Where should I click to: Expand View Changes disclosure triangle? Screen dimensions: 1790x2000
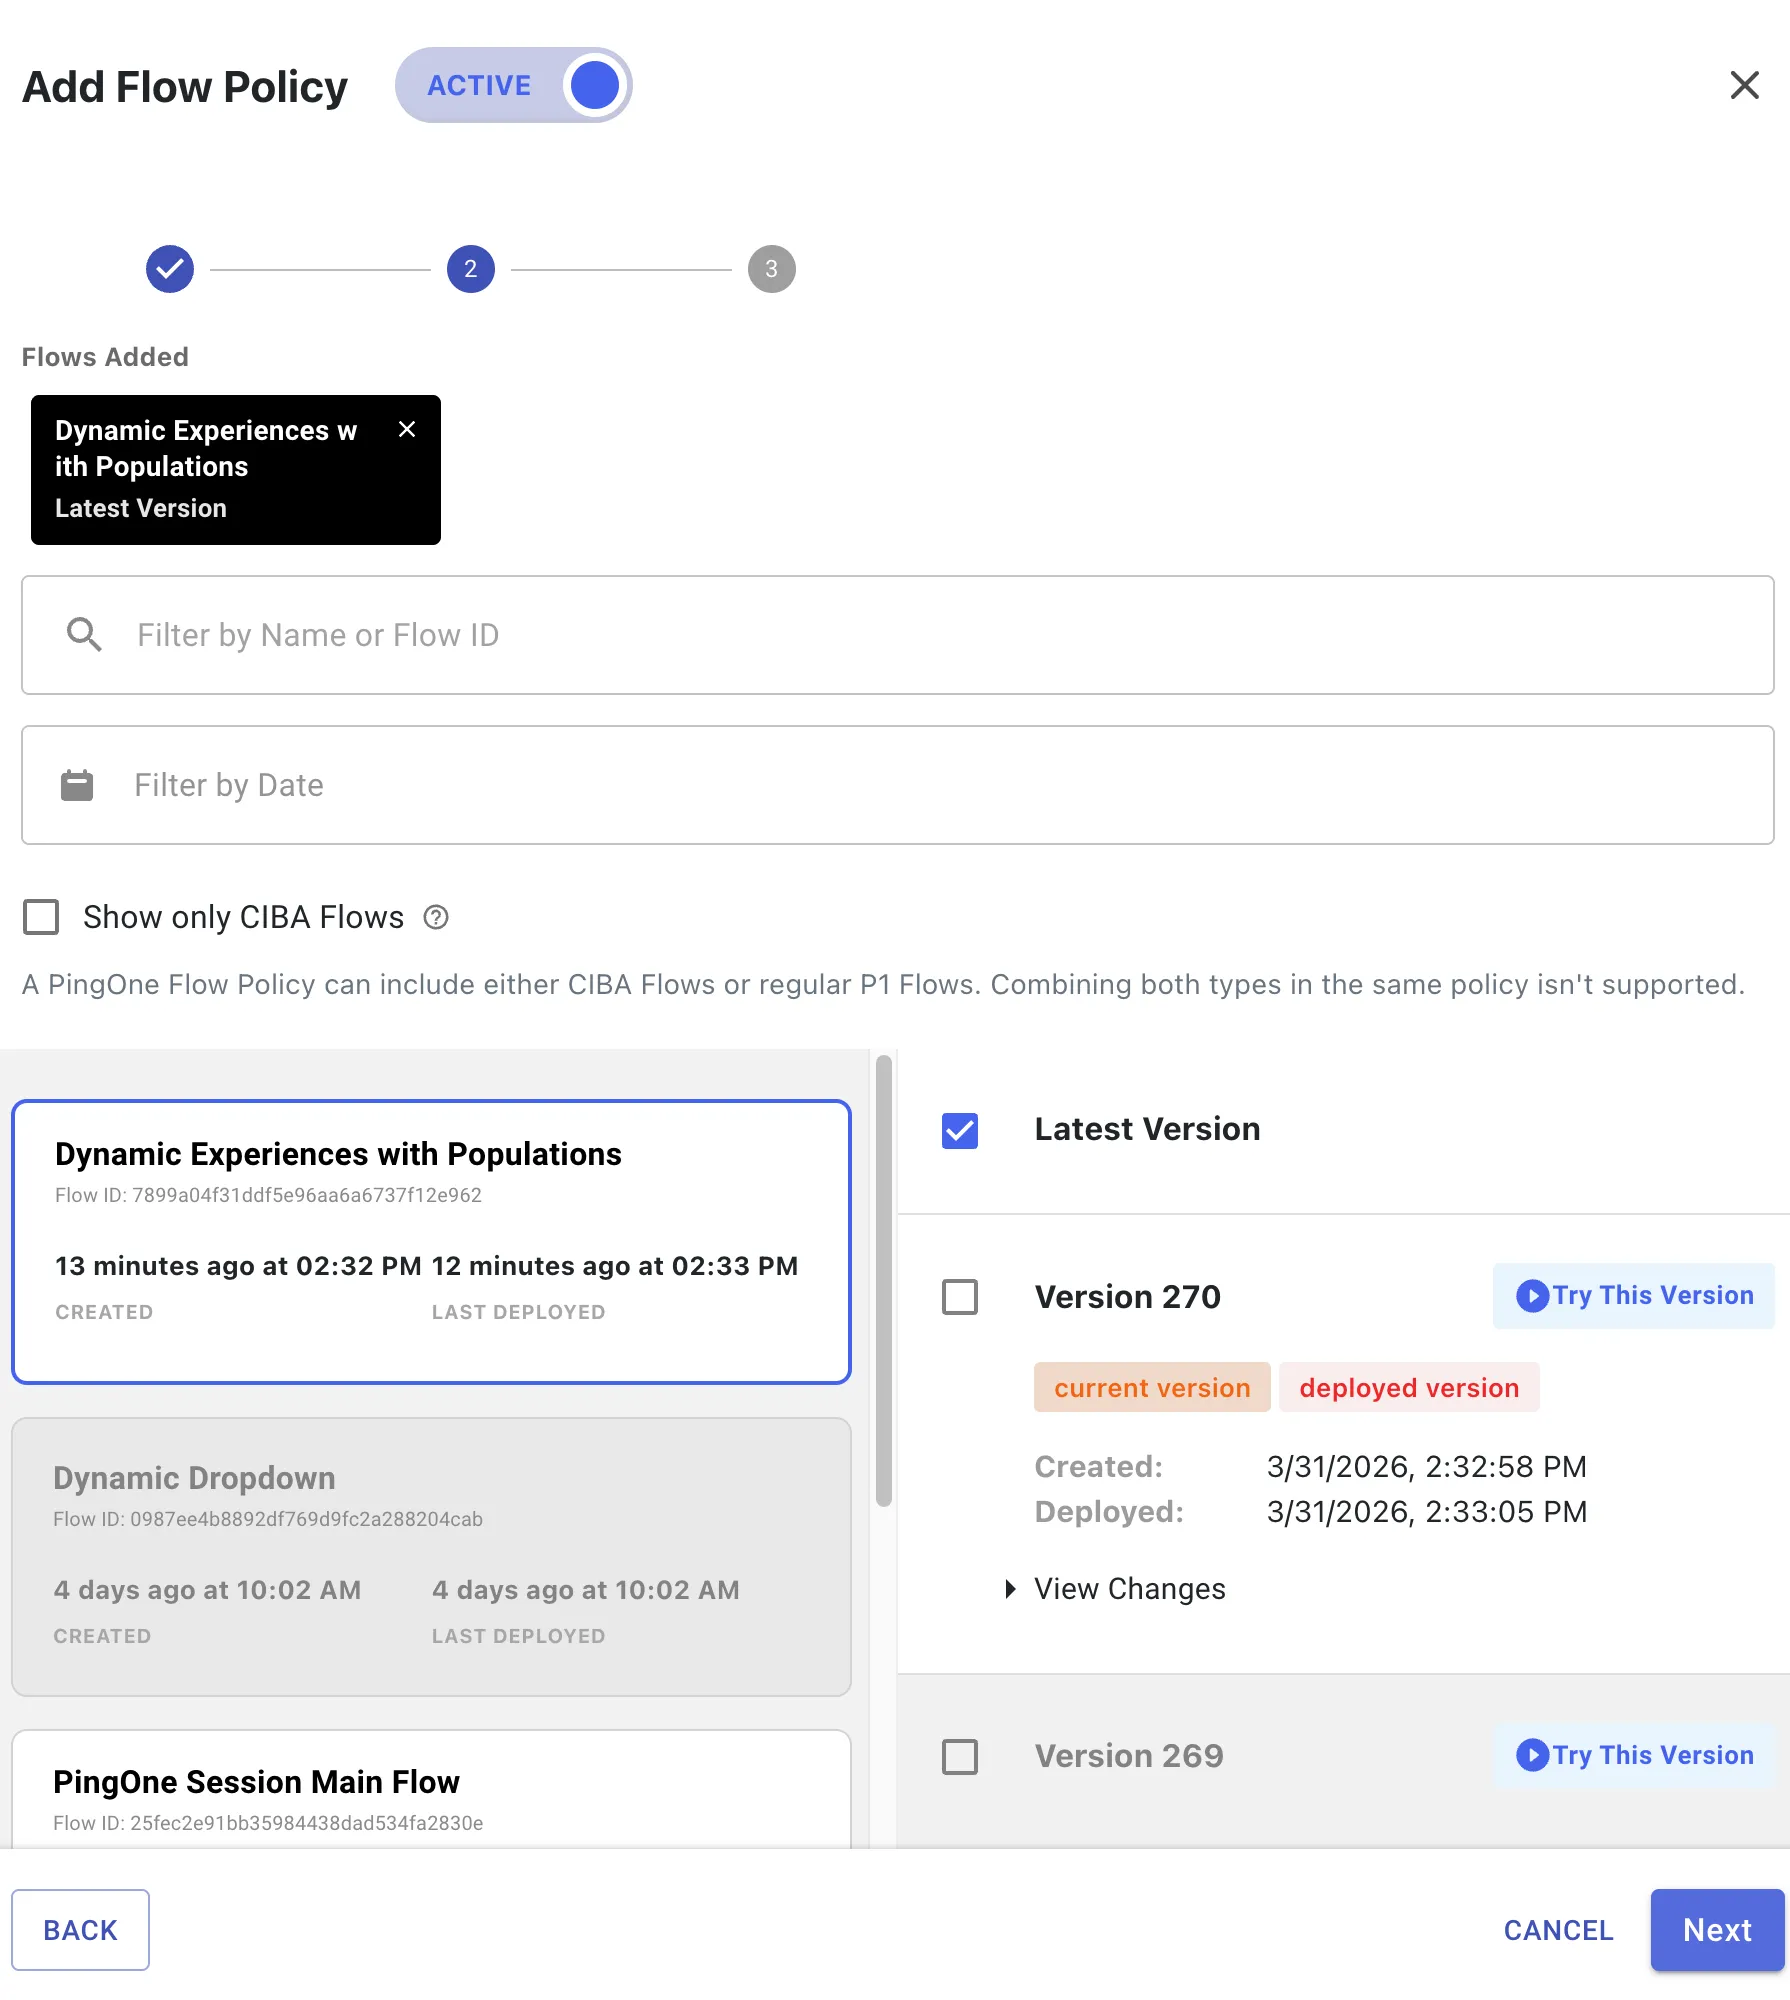(1010, 1589)
